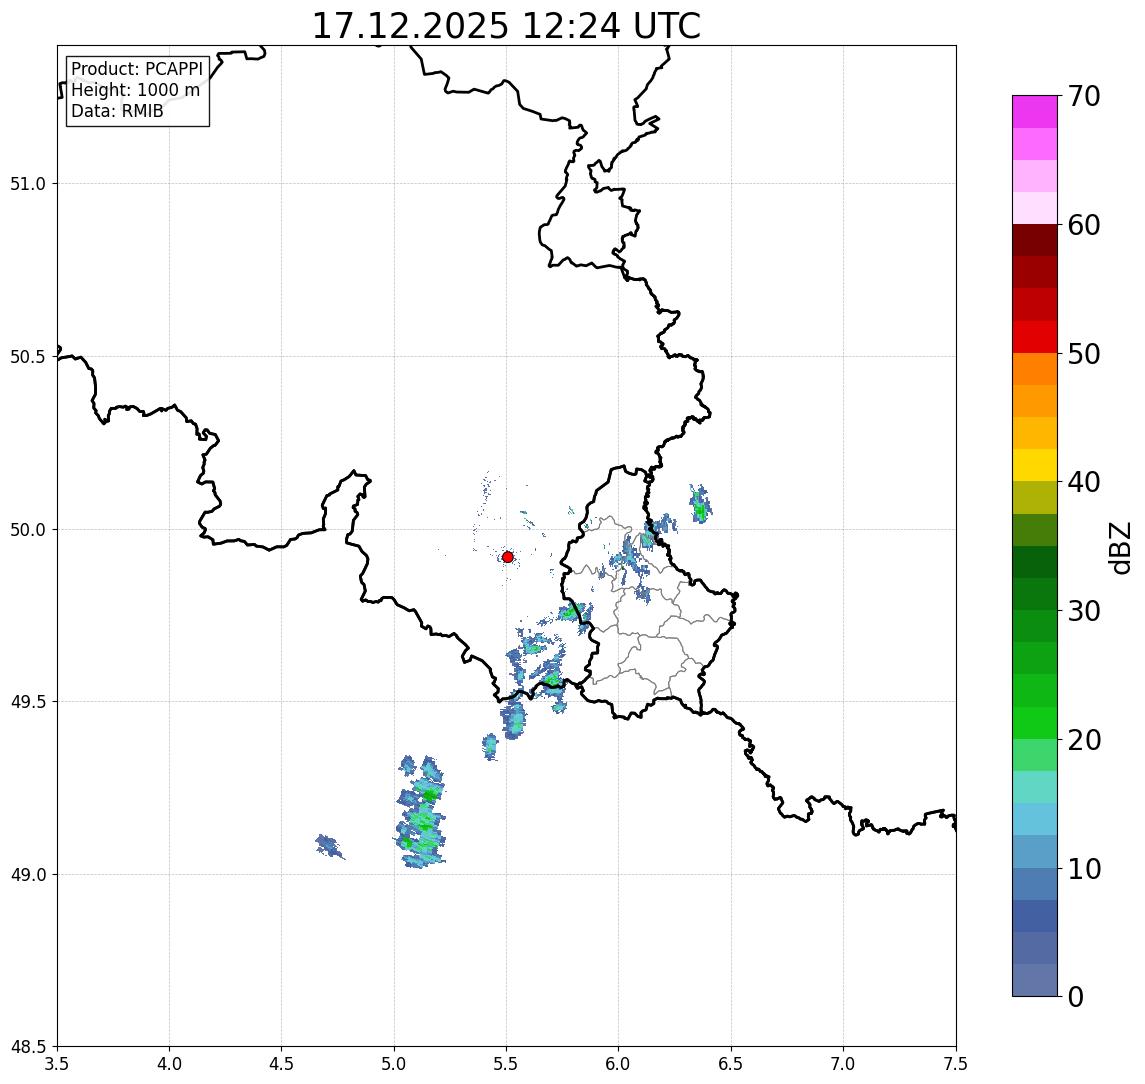Click the colorbar tick label "0"
This screenshot has height=1084, width=1145.
tap(1076, 996)
